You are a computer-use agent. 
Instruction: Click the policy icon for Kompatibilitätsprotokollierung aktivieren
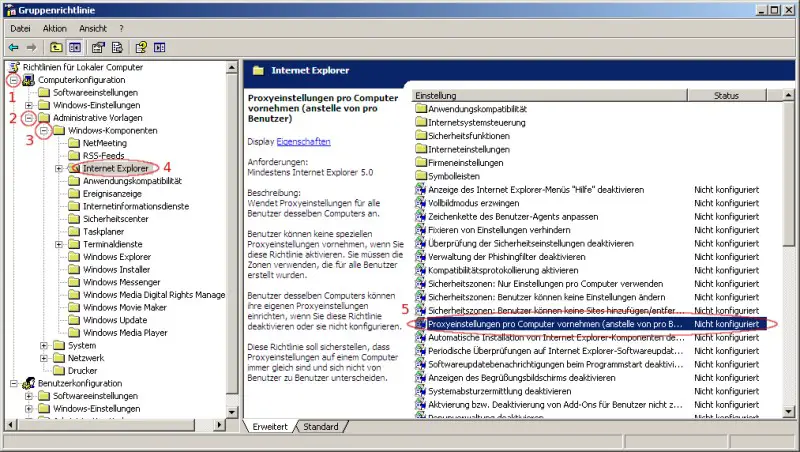point(420,270)
